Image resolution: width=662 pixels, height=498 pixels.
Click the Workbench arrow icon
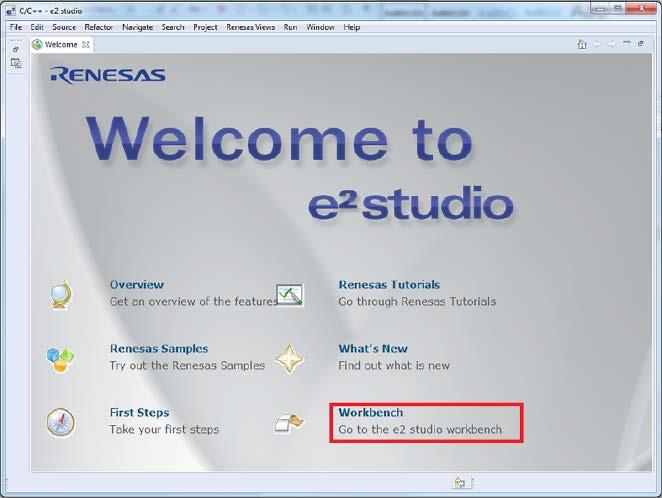coord(289,423)
